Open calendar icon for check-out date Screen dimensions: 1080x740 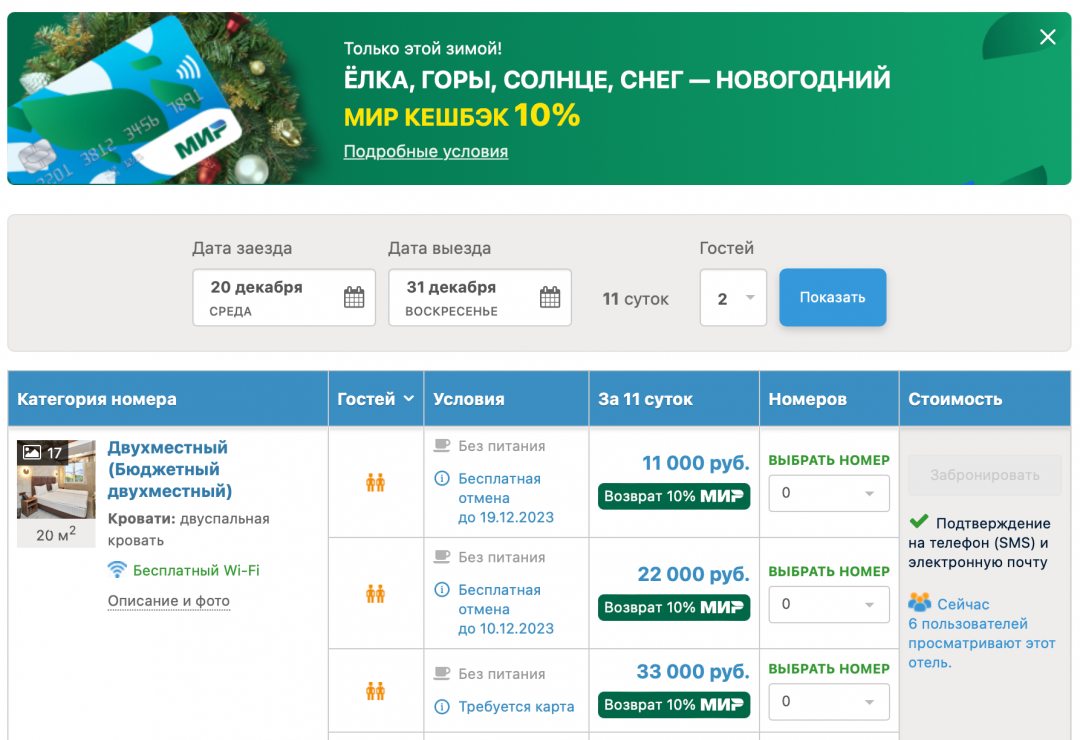(550, 298)
